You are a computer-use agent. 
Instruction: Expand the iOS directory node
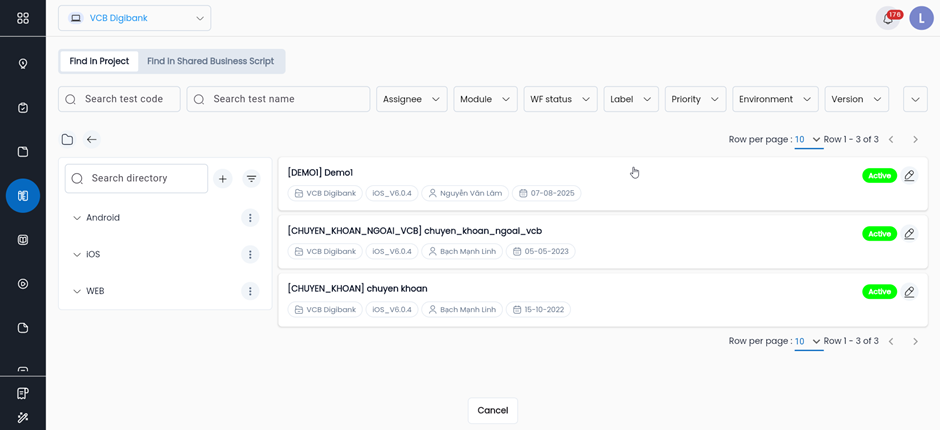77,255
